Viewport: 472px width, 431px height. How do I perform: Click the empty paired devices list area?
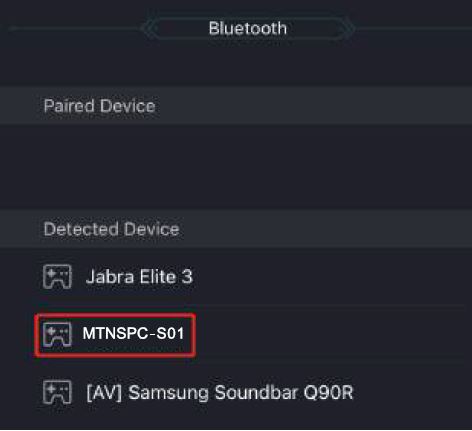(236, 167)
